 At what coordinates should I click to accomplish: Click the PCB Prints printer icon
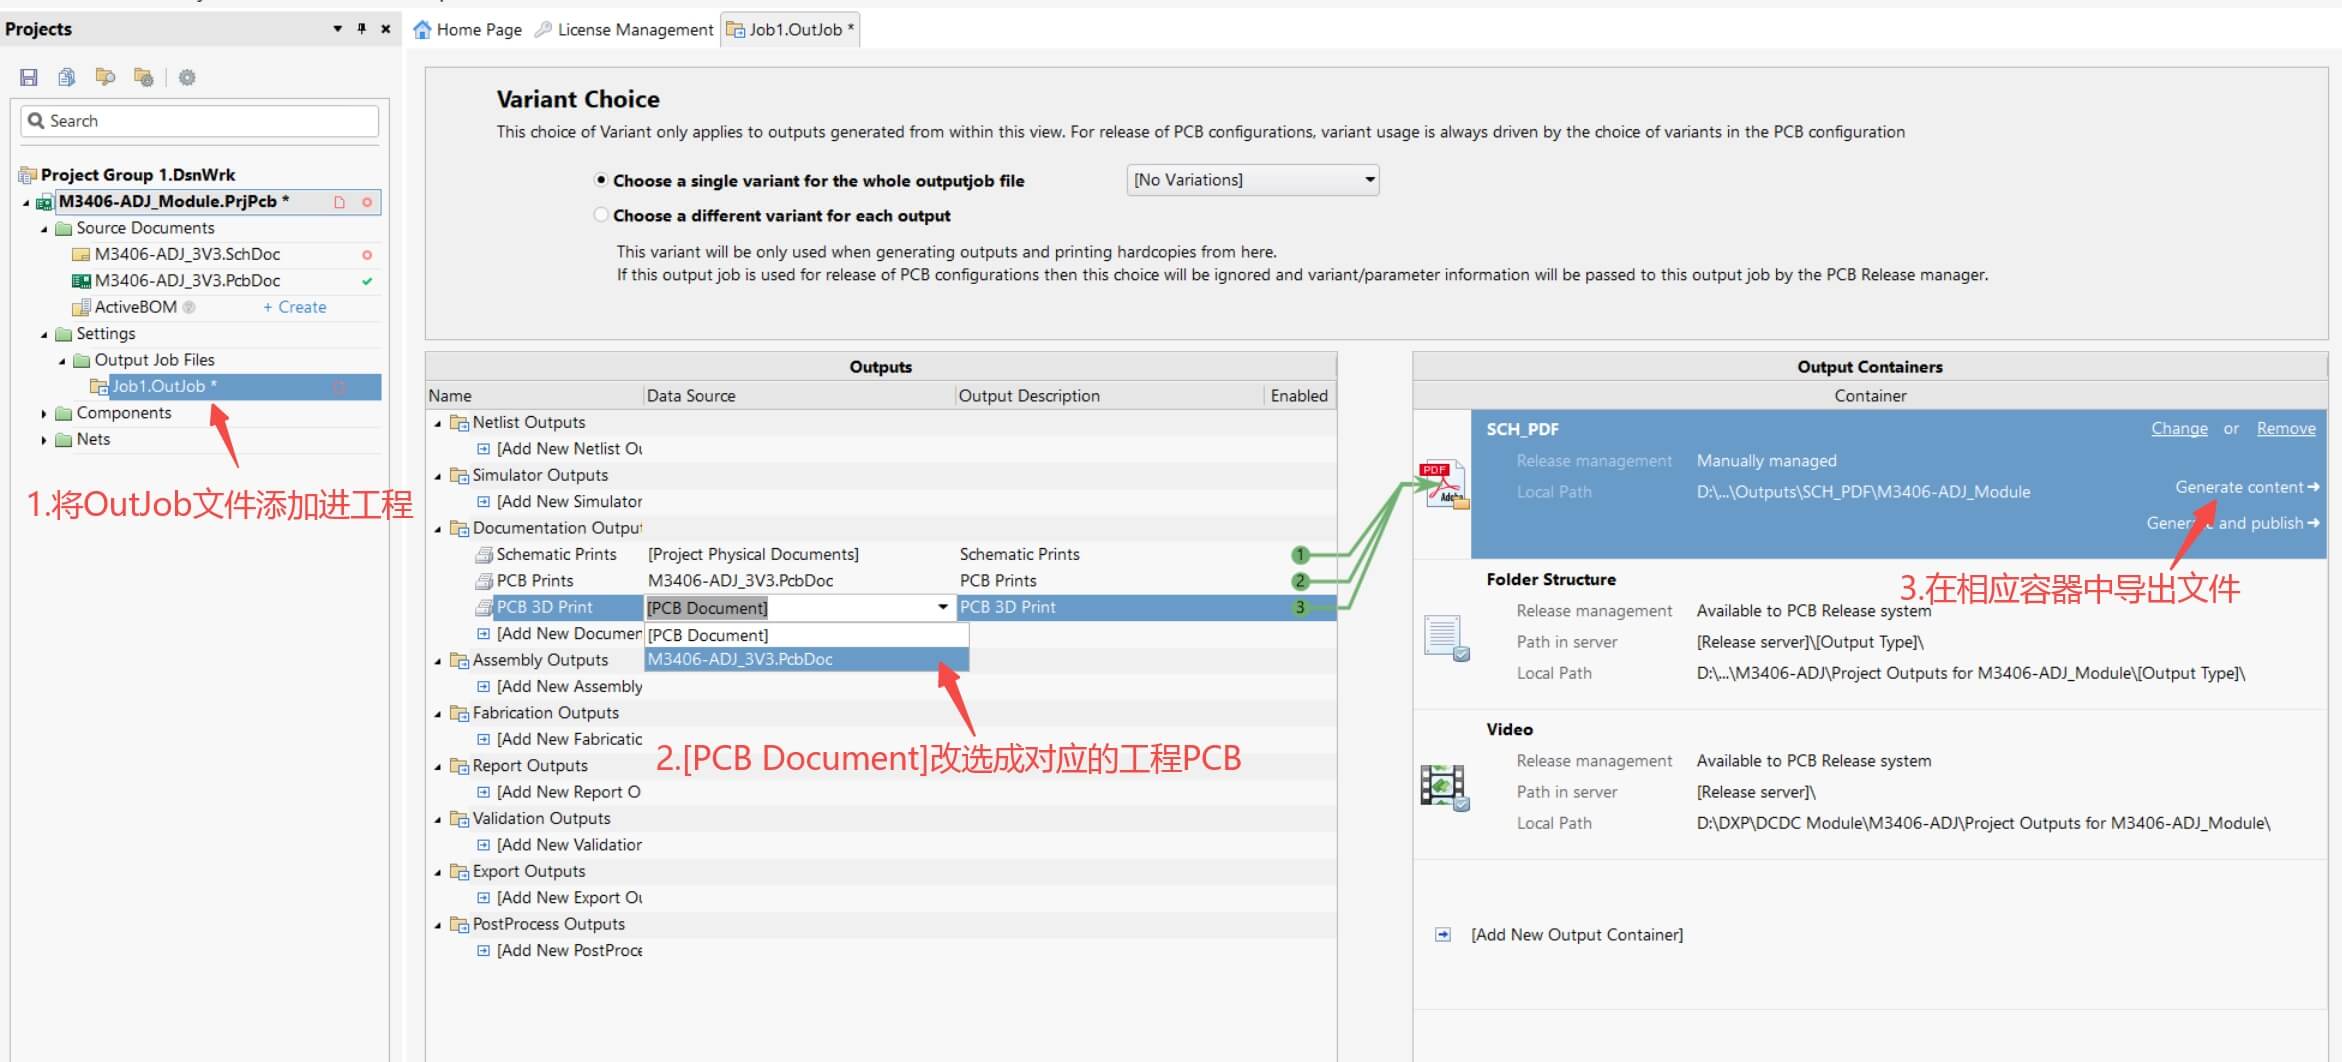(x=484, y=581)
